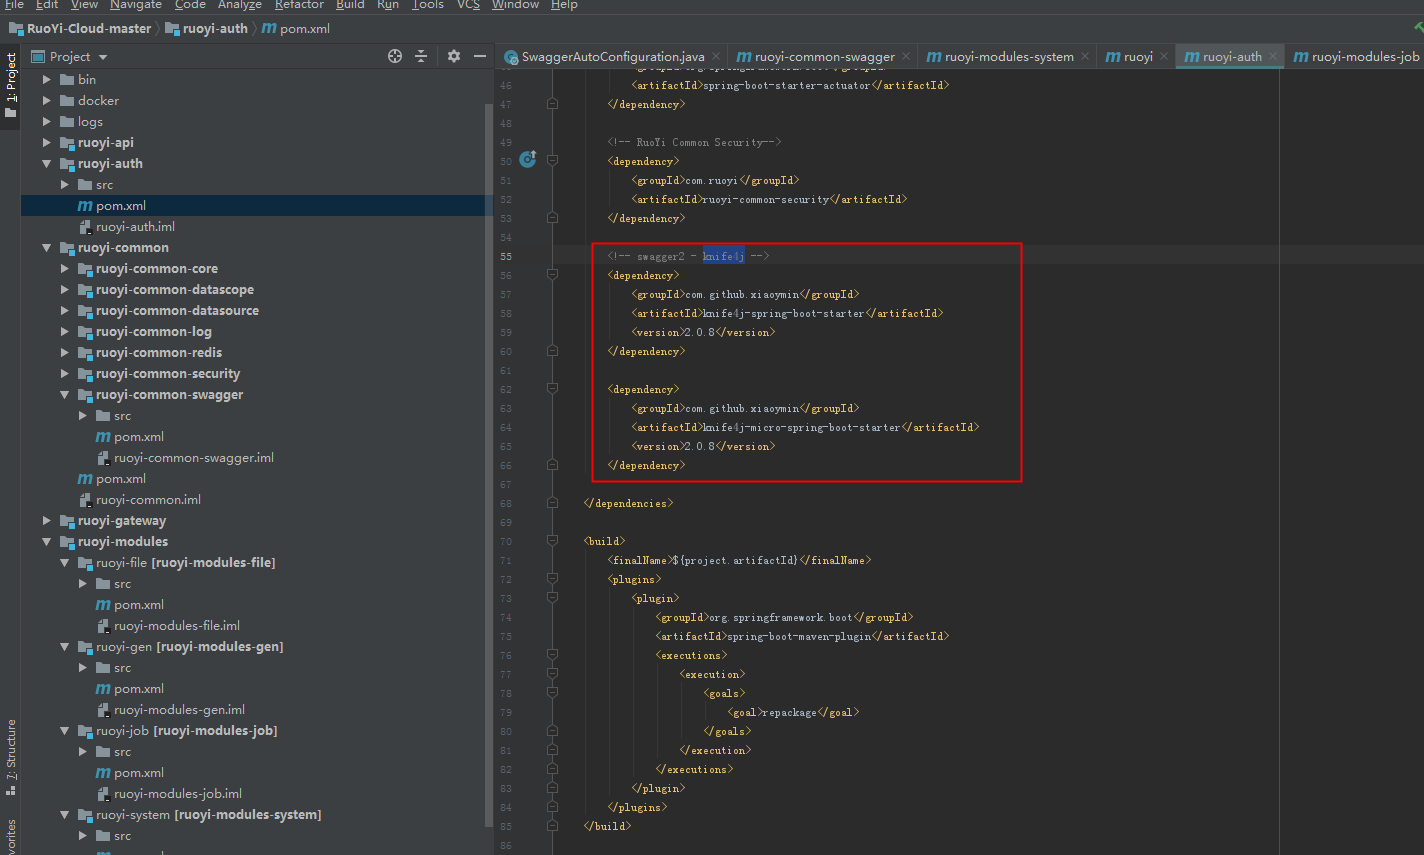Click the Spring gutter icon on line 50
The height and width of the screenshot is (855, 1424).
pyautogui.click(x=527, y=159)
